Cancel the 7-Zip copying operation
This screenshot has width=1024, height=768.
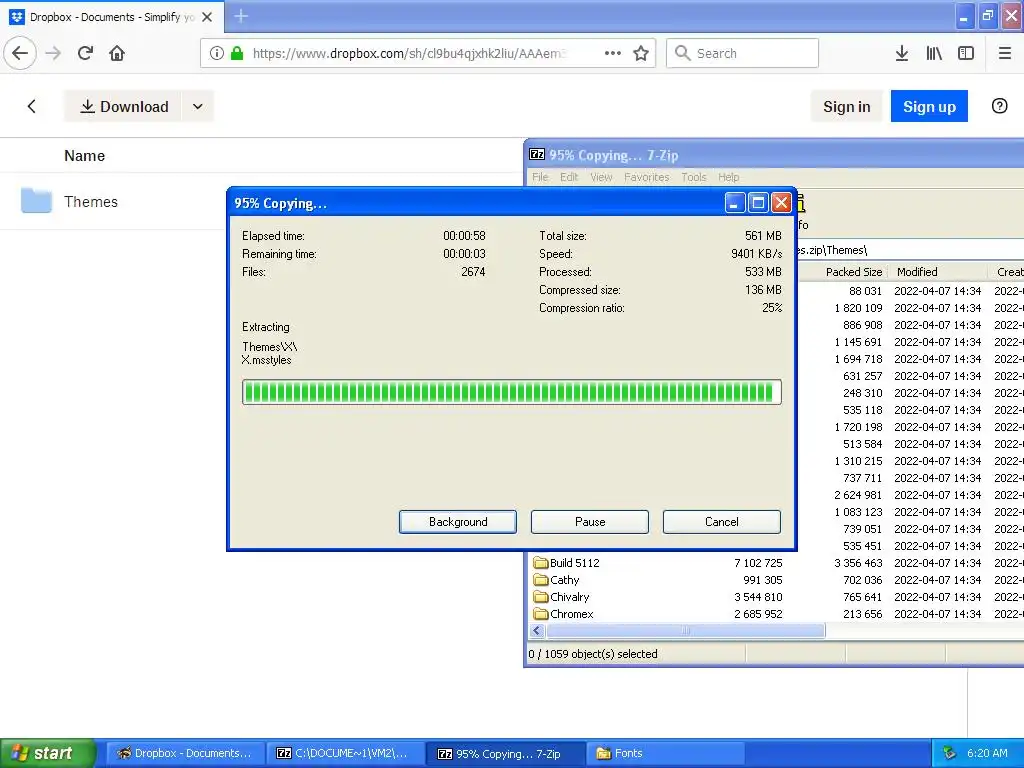tap(722, 522)
